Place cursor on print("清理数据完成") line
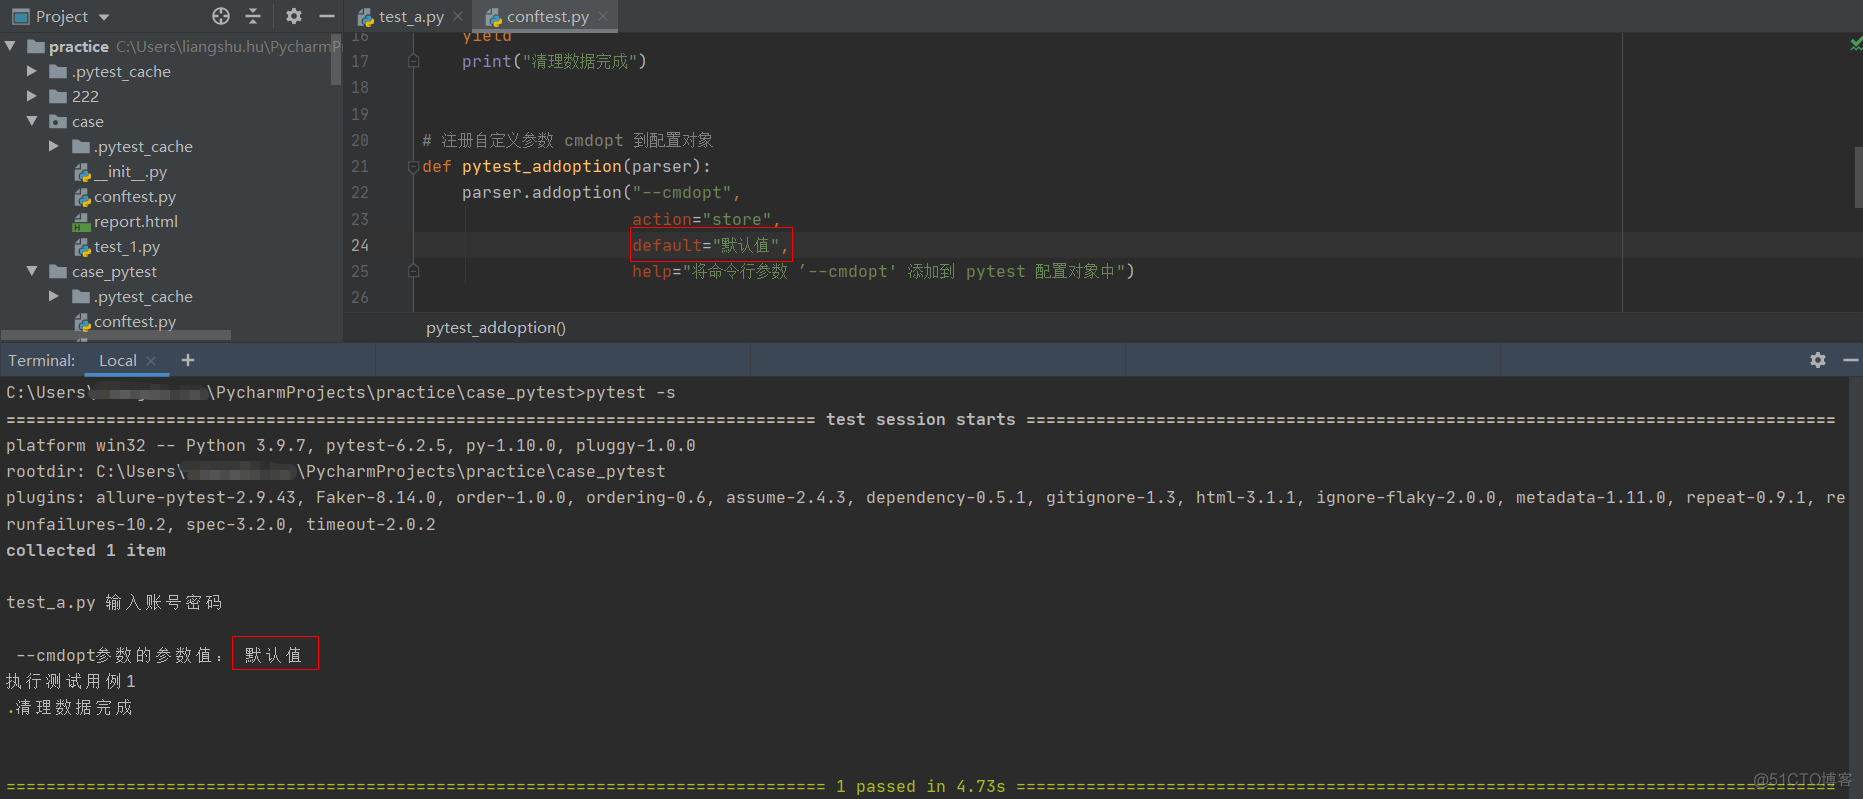Screen dimensions: 1863x799 [554, 61]
